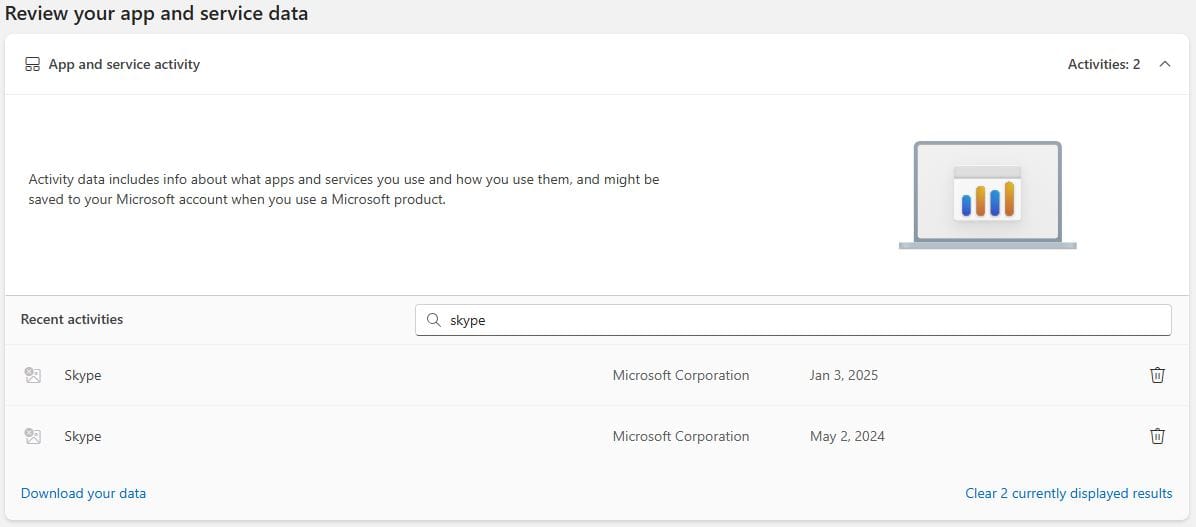Click the Recent activities heading
1196x527 pixels.
point(72,320)
